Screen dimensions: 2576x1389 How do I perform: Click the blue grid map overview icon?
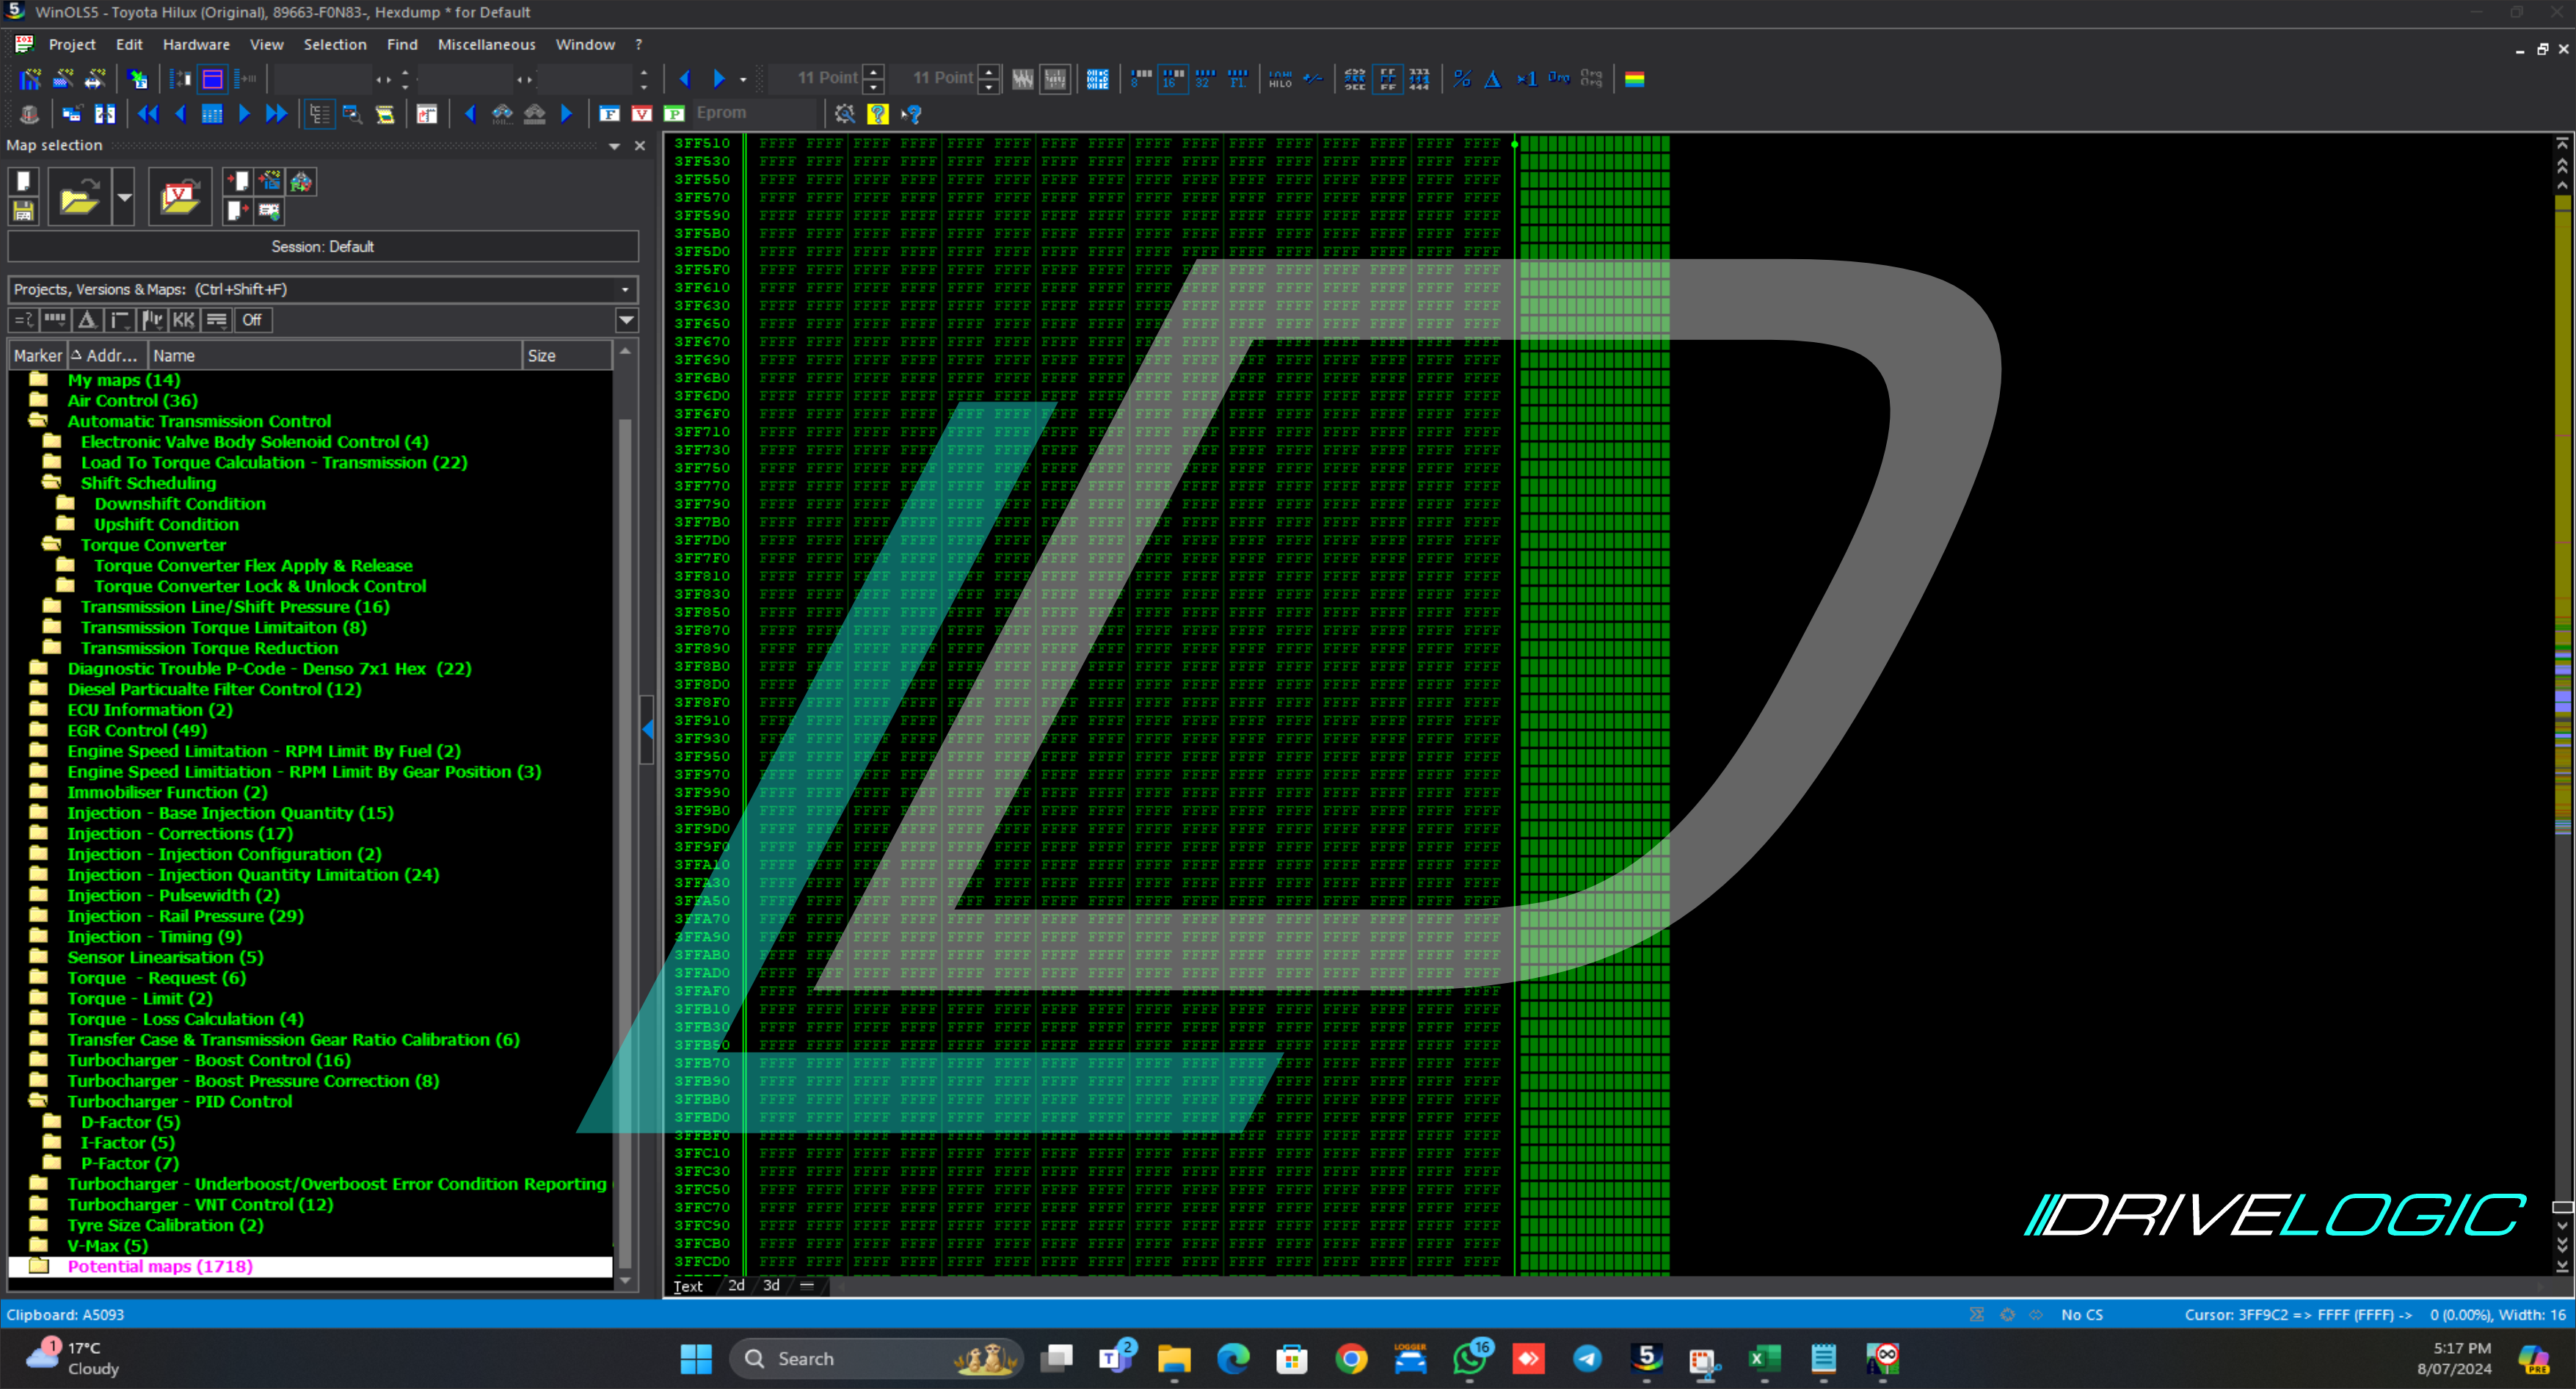coord(212,114)
